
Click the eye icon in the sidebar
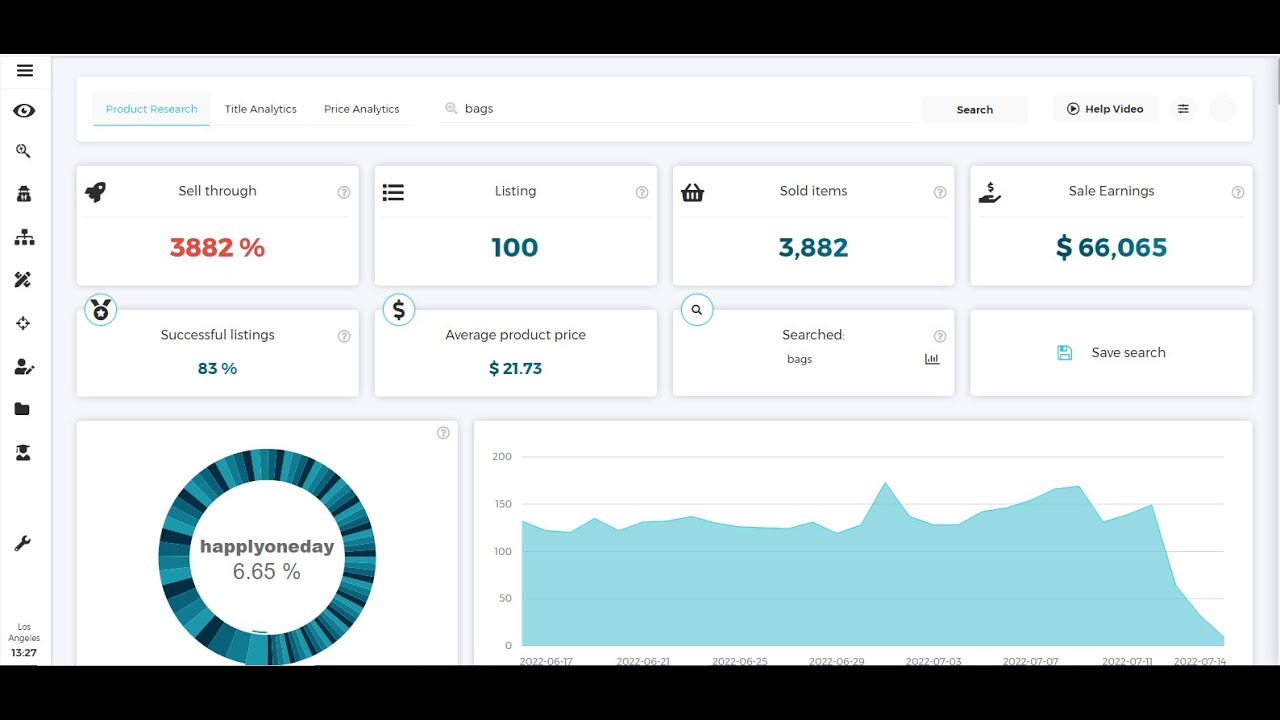[x=24, y=111]
